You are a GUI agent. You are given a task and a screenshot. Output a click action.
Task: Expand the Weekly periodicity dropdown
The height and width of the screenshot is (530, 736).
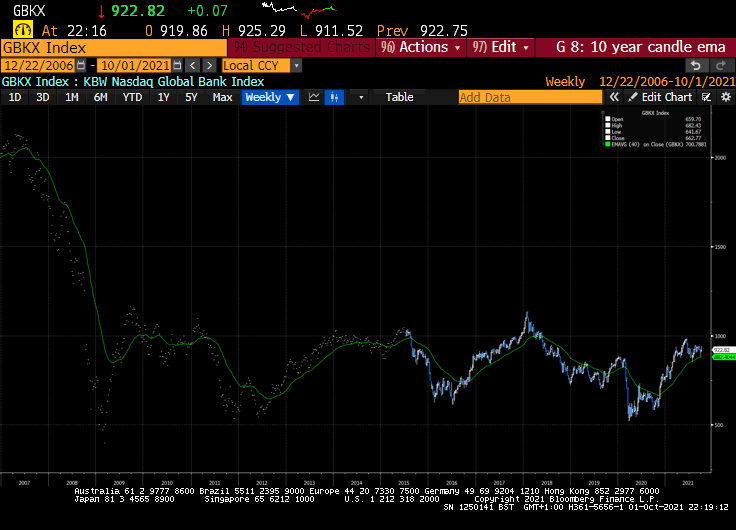coord(270,97)
